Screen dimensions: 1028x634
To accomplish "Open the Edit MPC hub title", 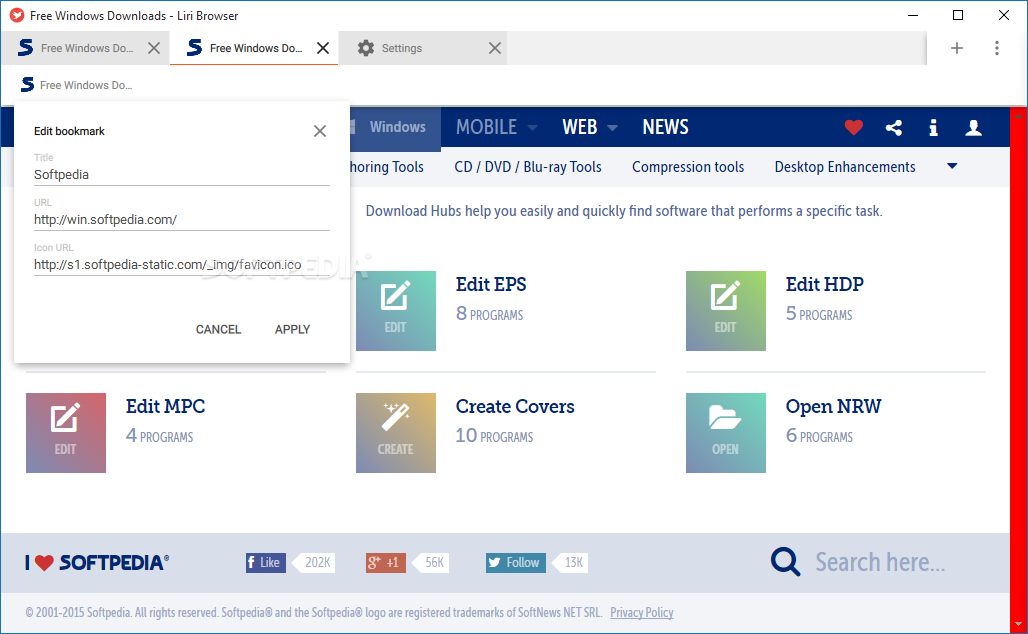I will 165,406.
